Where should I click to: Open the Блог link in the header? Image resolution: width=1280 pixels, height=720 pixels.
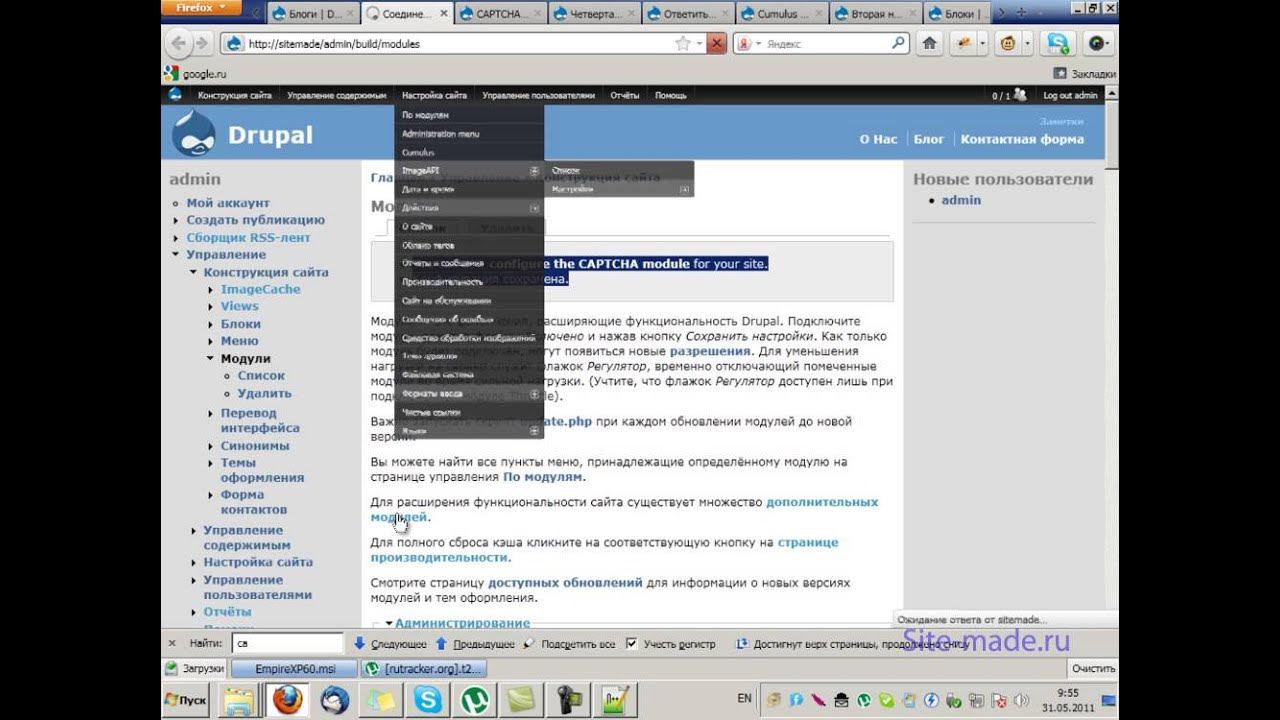[x=929, y=139]
